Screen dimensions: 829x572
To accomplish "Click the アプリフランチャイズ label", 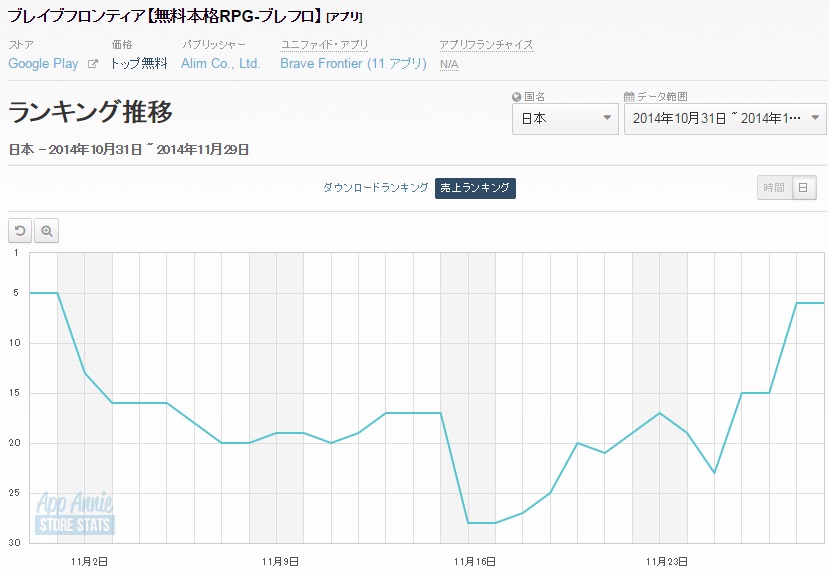I will [486, 45].
